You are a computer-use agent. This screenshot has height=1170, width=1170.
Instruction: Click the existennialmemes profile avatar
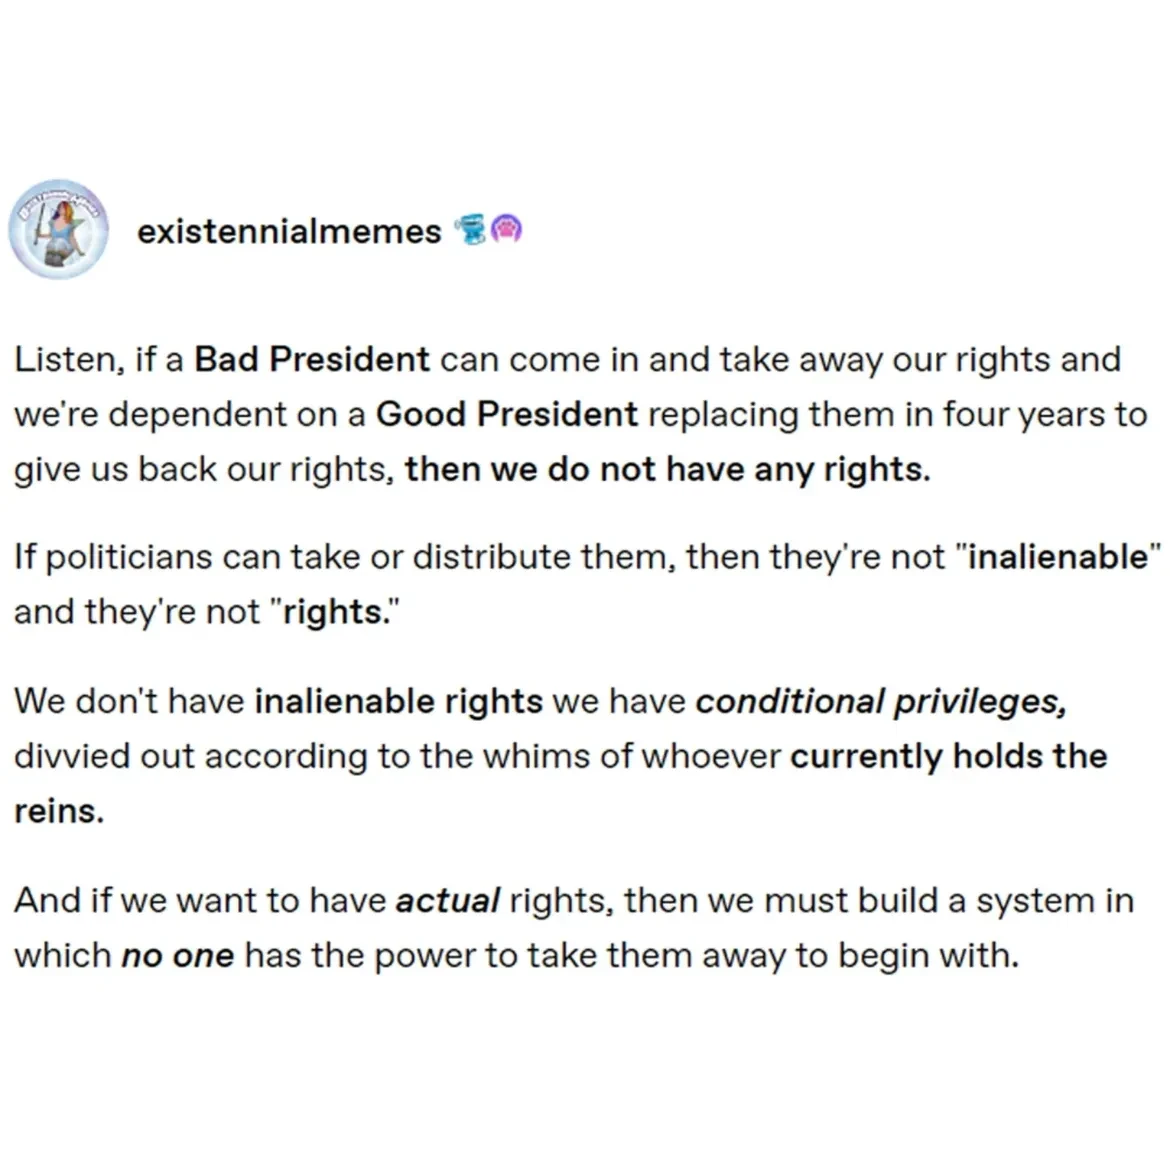click(58, 230)
